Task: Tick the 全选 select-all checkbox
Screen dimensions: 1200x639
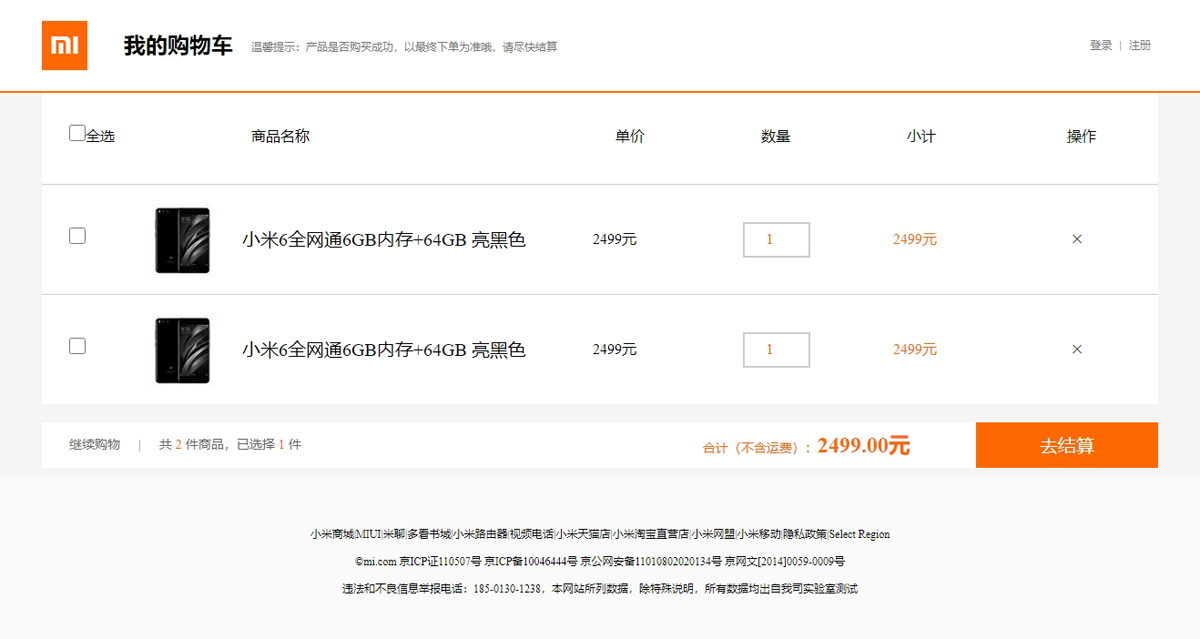Action: coord(77,133)
